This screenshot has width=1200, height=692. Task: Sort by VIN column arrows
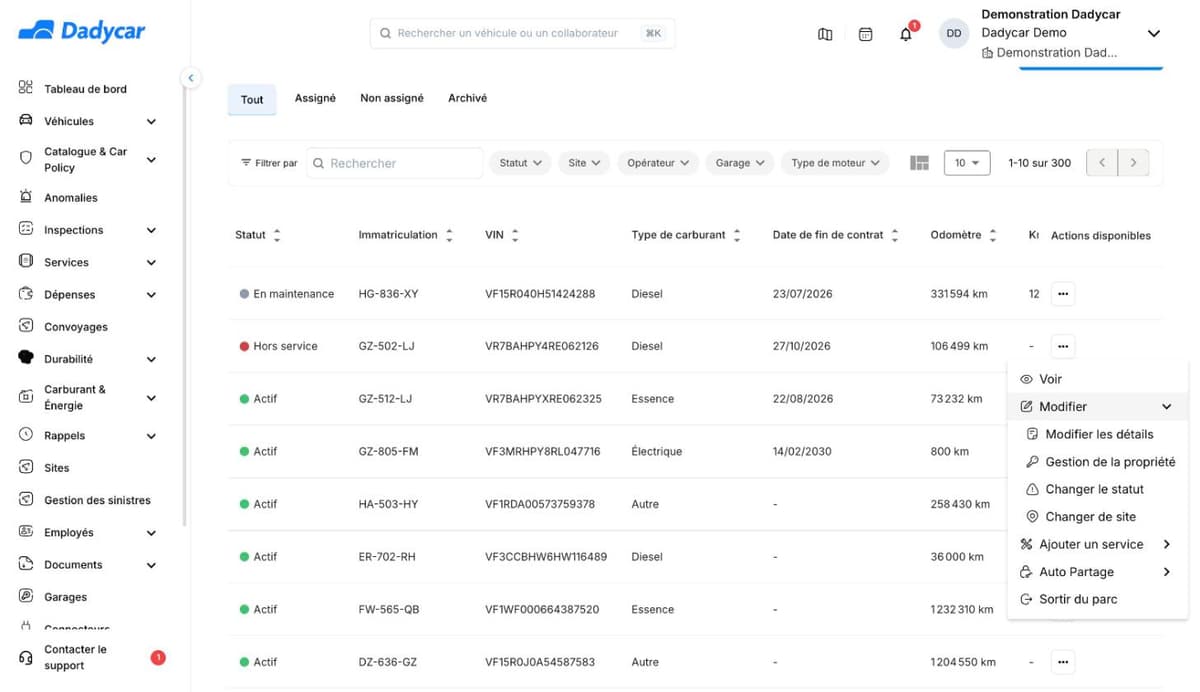click(515, 235)
